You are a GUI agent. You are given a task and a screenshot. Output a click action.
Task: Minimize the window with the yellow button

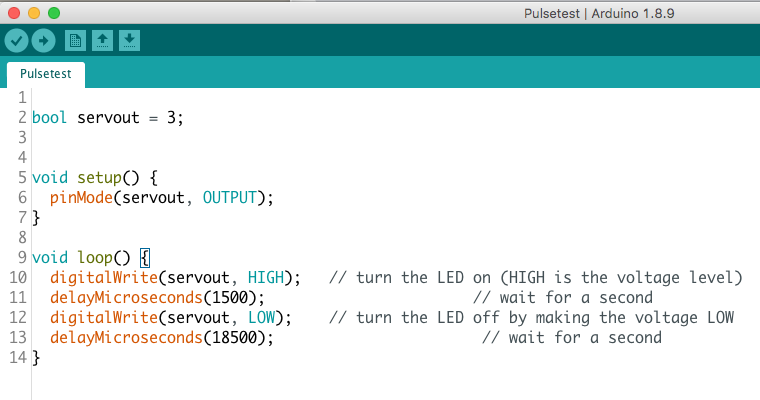pos(34,13)
